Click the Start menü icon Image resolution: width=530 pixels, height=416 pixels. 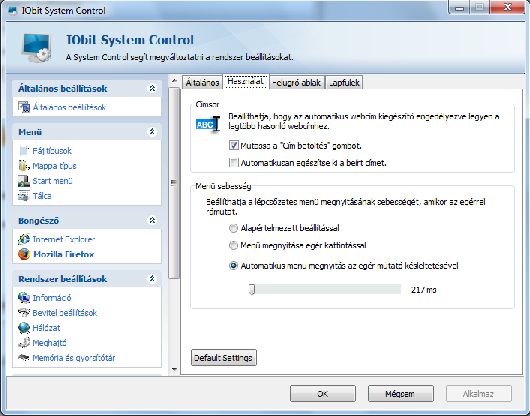[24, 181]
